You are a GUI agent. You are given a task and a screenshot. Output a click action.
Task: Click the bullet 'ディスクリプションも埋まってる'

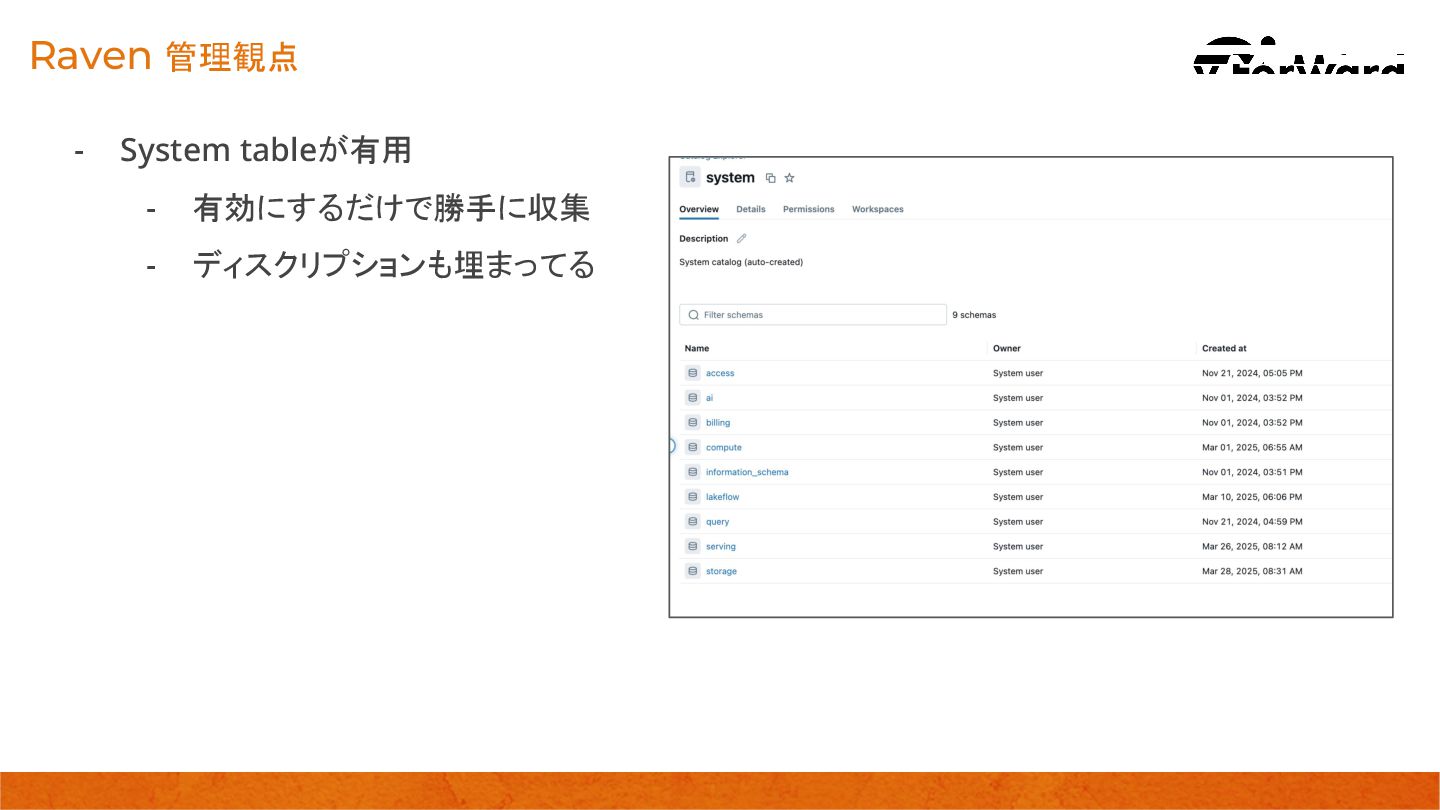394,265
